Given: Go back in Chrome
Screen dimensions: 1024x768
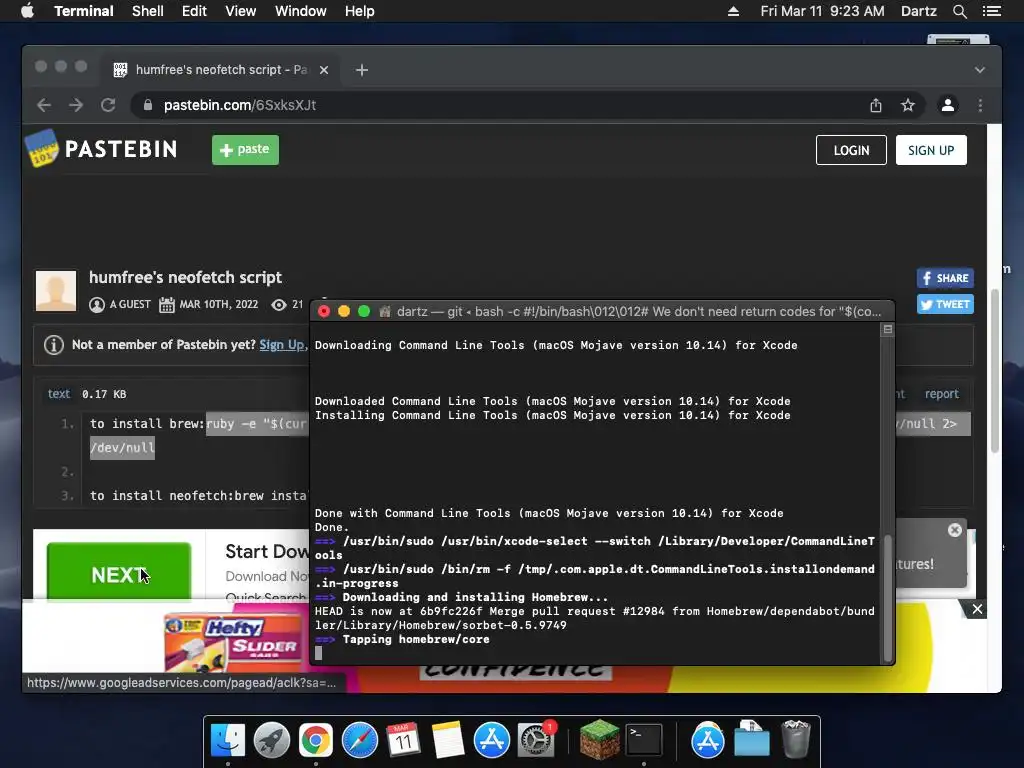Looking at the screenshot, I should click(x=44, y=105).
